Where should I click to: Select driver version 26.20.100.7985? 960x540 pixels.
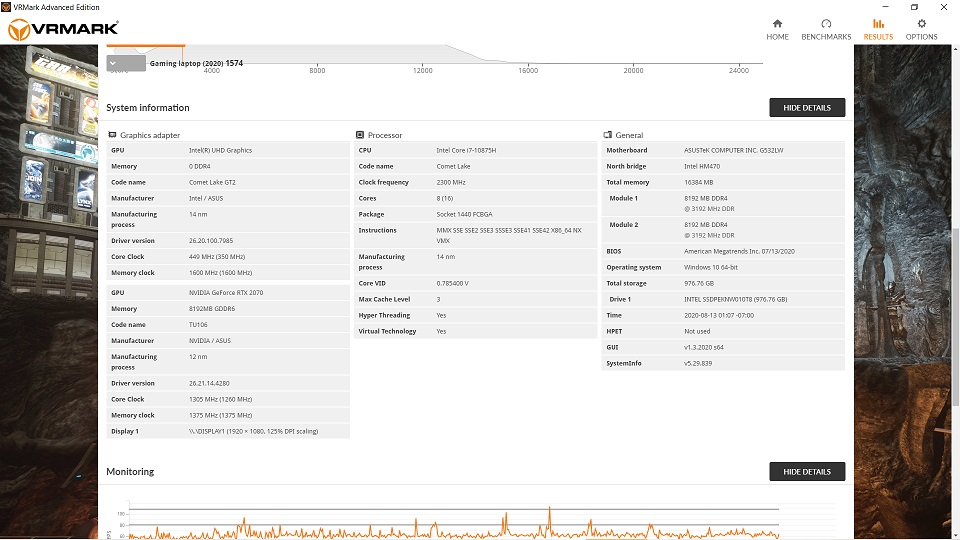211,241
